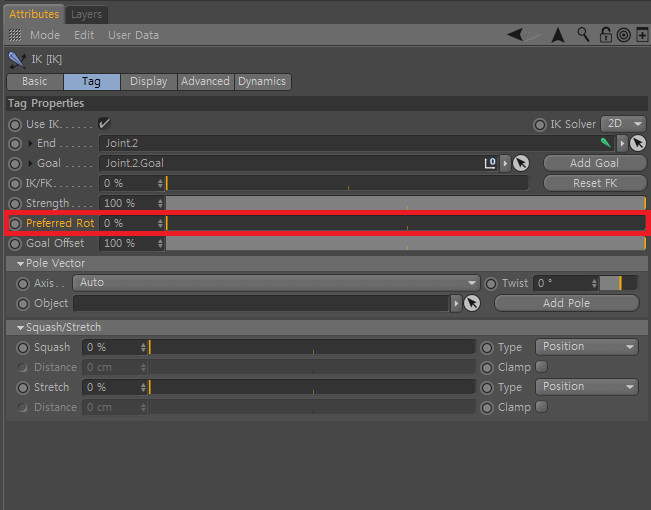Open the magnifier search icon
This screenshot has height=510, width=651.
point(583,35)
